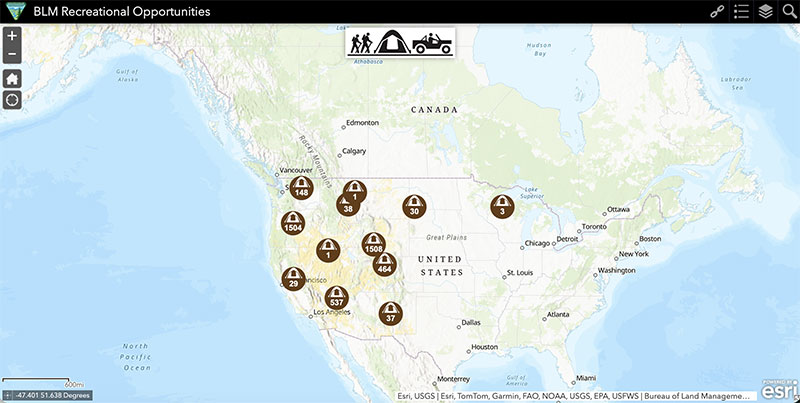
Task: Click the coordinate capture crosshair button
Action: pyautogui.click(x=8, y=395)
